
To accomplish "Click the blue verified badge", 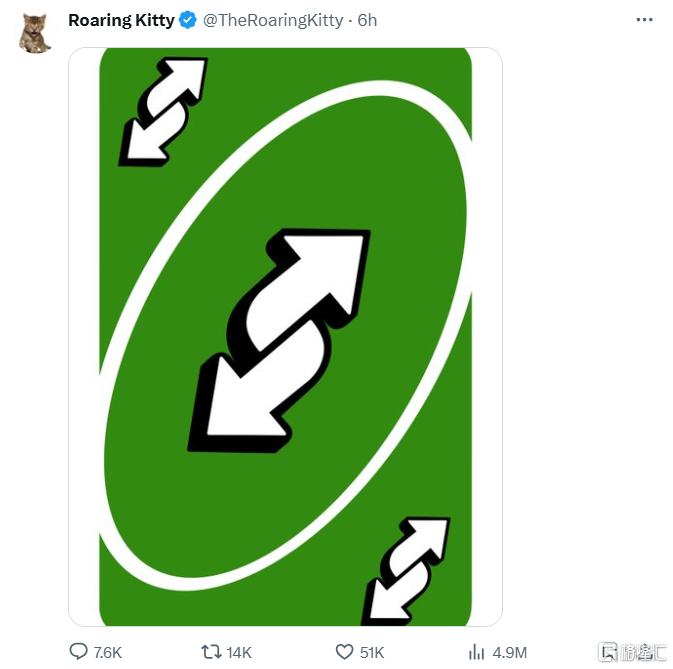I will pyautogui.click(x=188, y=21).
